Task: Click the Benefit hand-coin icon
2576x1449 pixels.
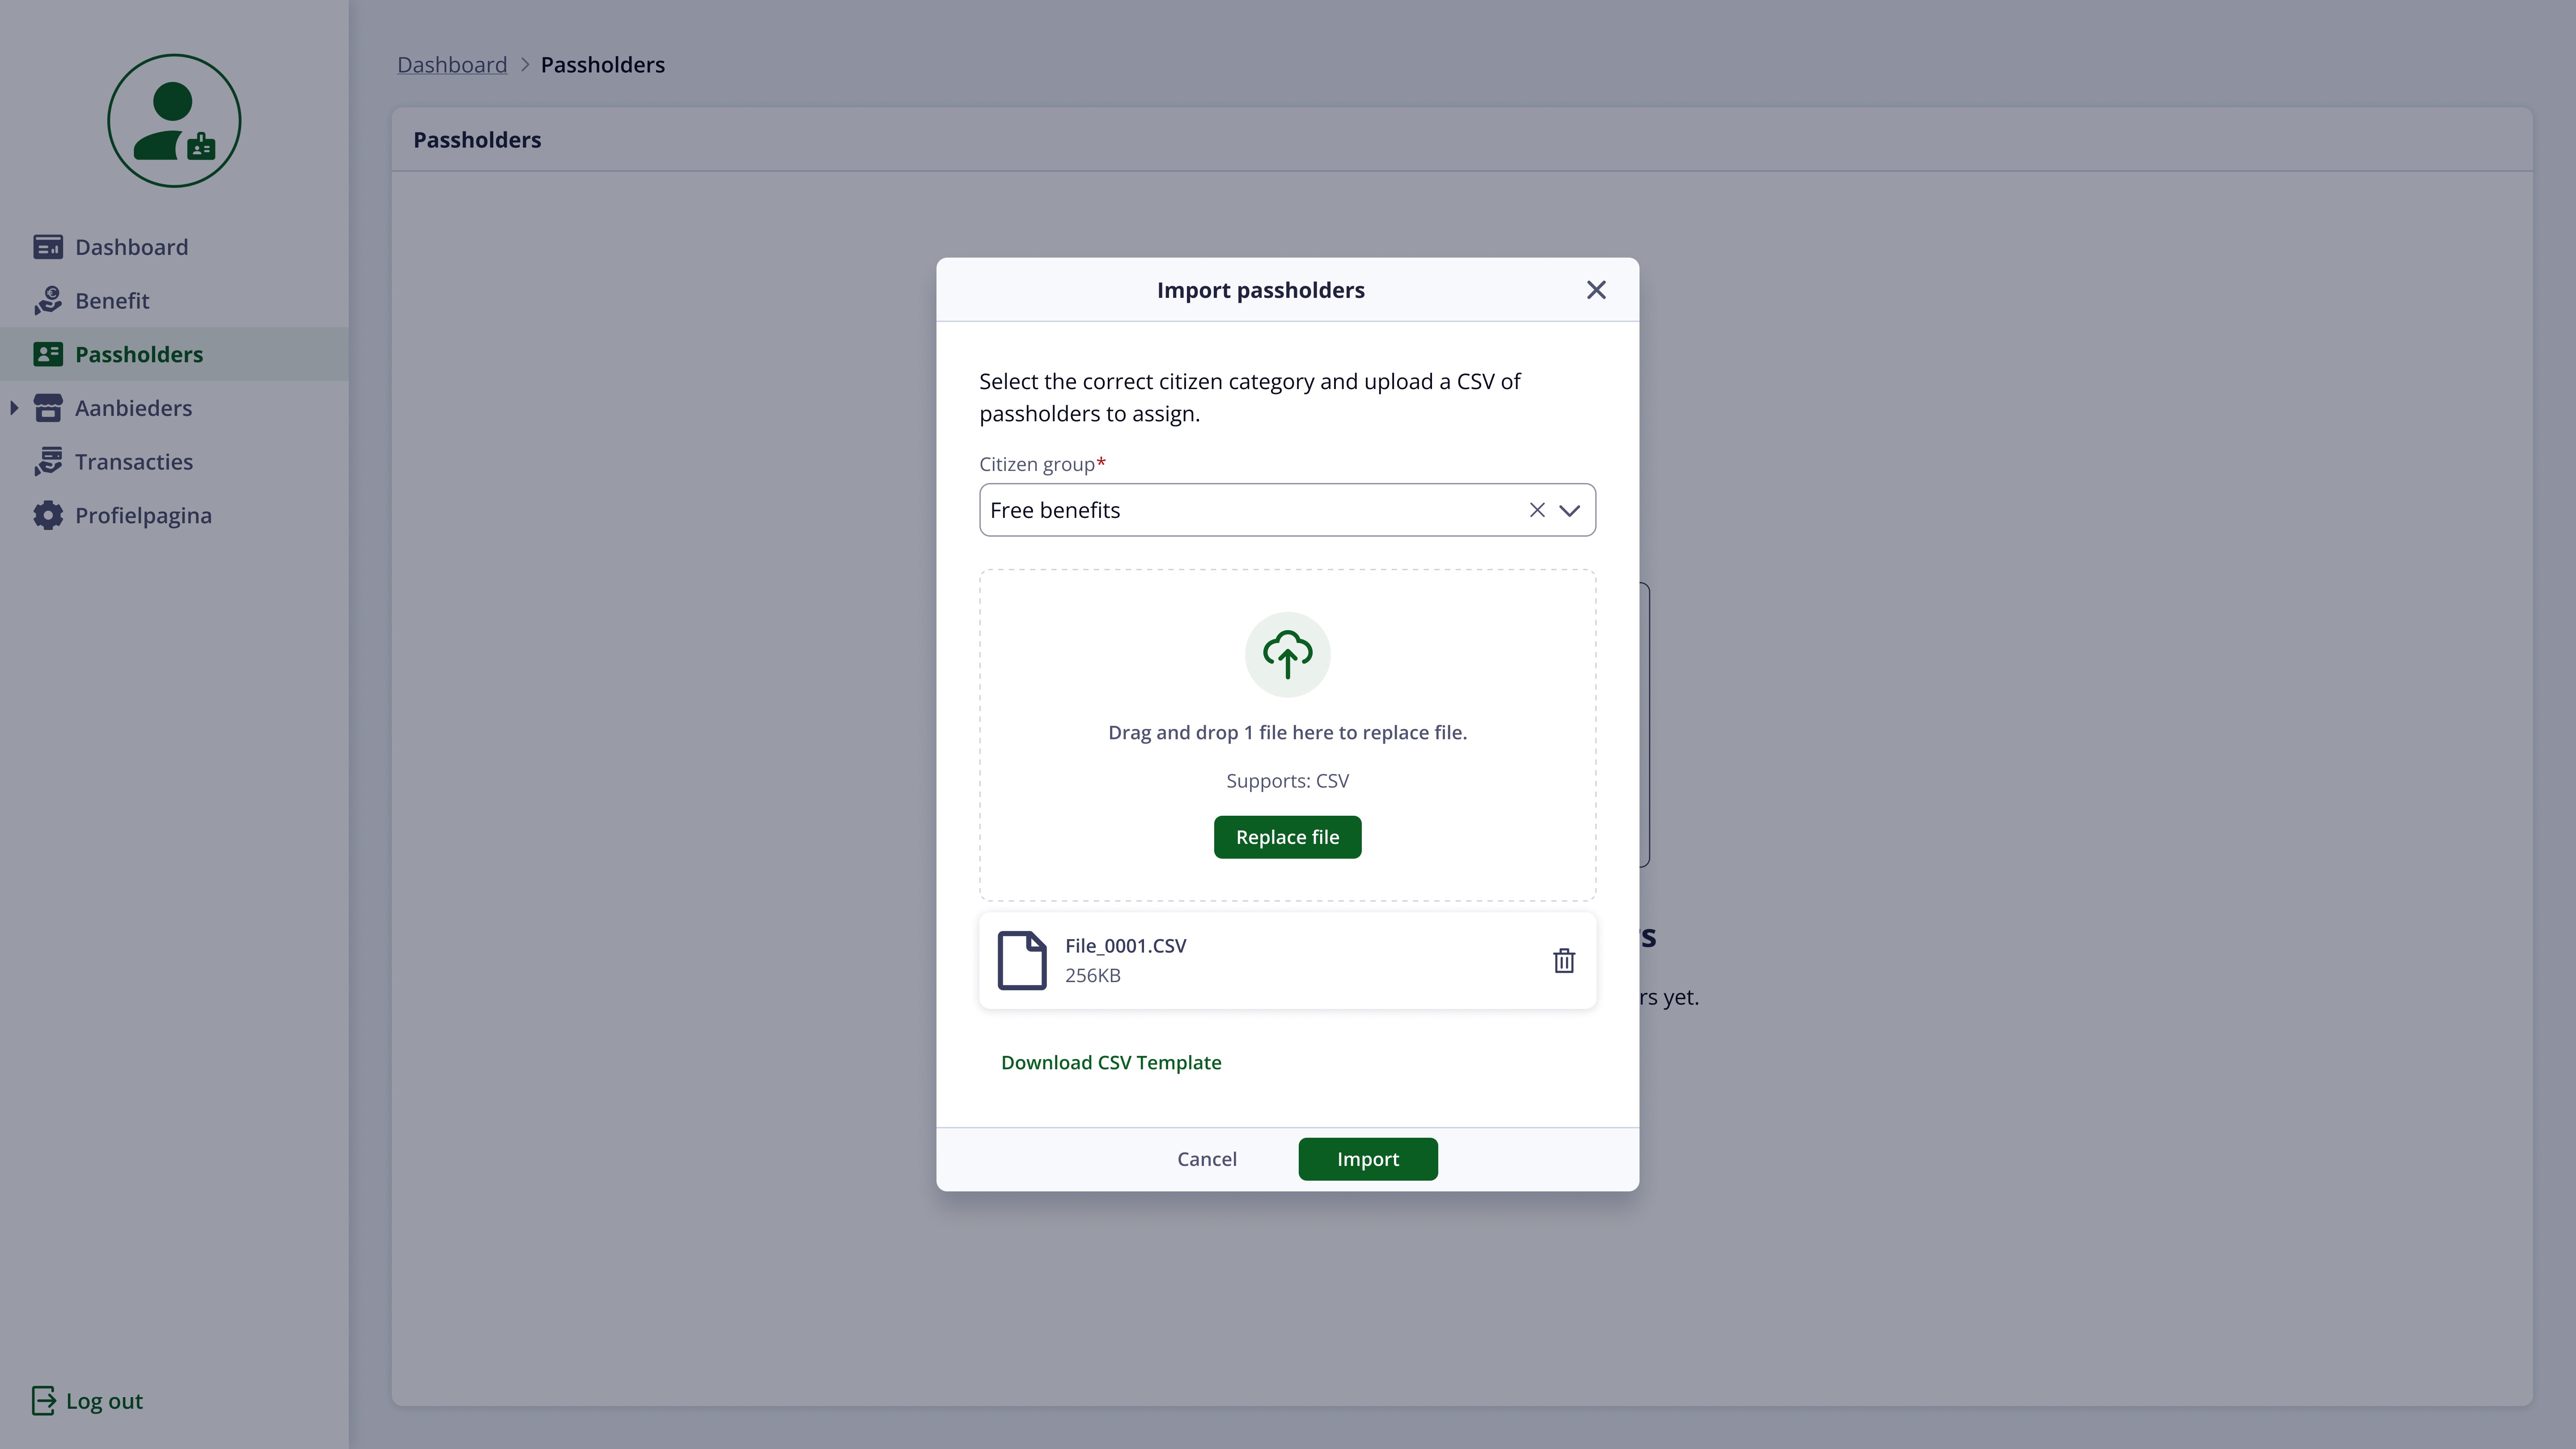Action: pyautogui.click(x=47, y=301)
